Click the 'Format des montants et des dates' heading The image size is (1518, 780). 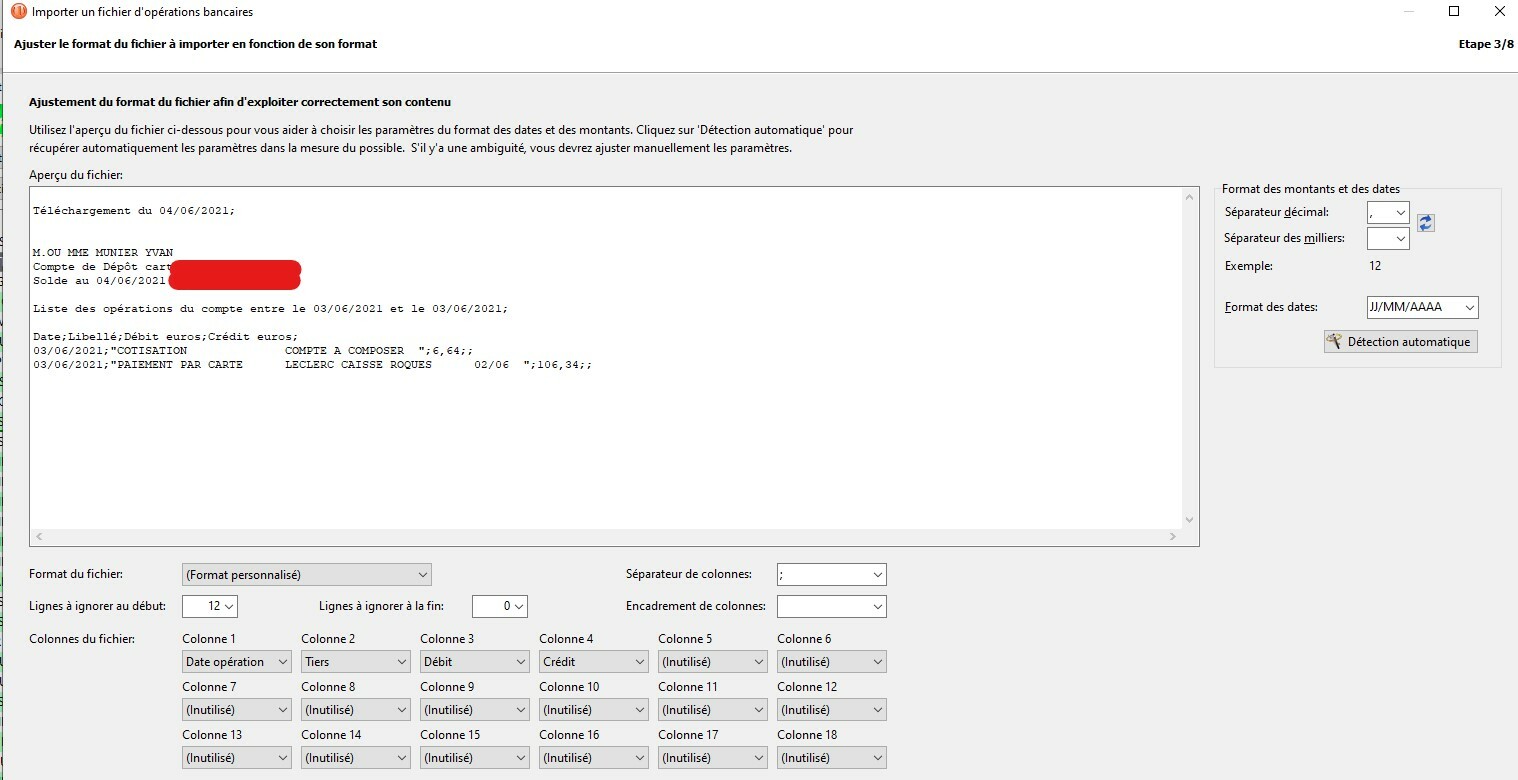[1311, 189]
